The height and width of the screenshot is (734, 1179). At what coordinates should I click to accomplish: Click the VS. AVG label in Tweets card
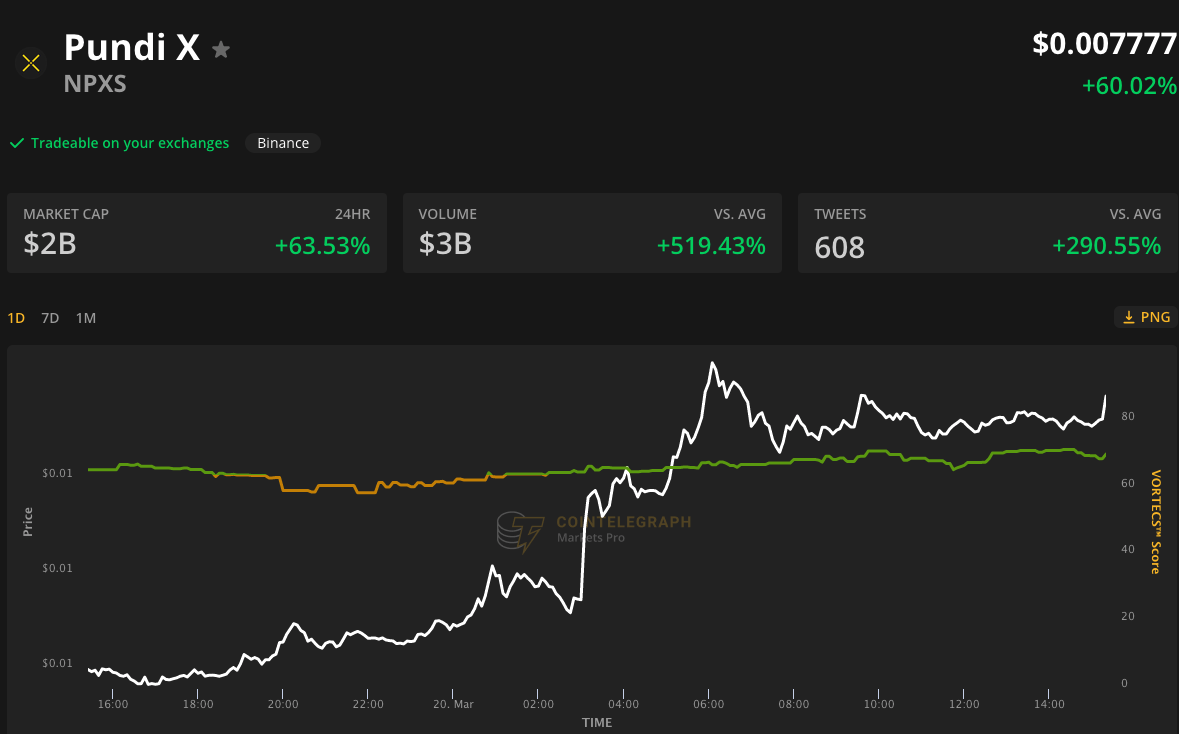[x=1135, y=214]
